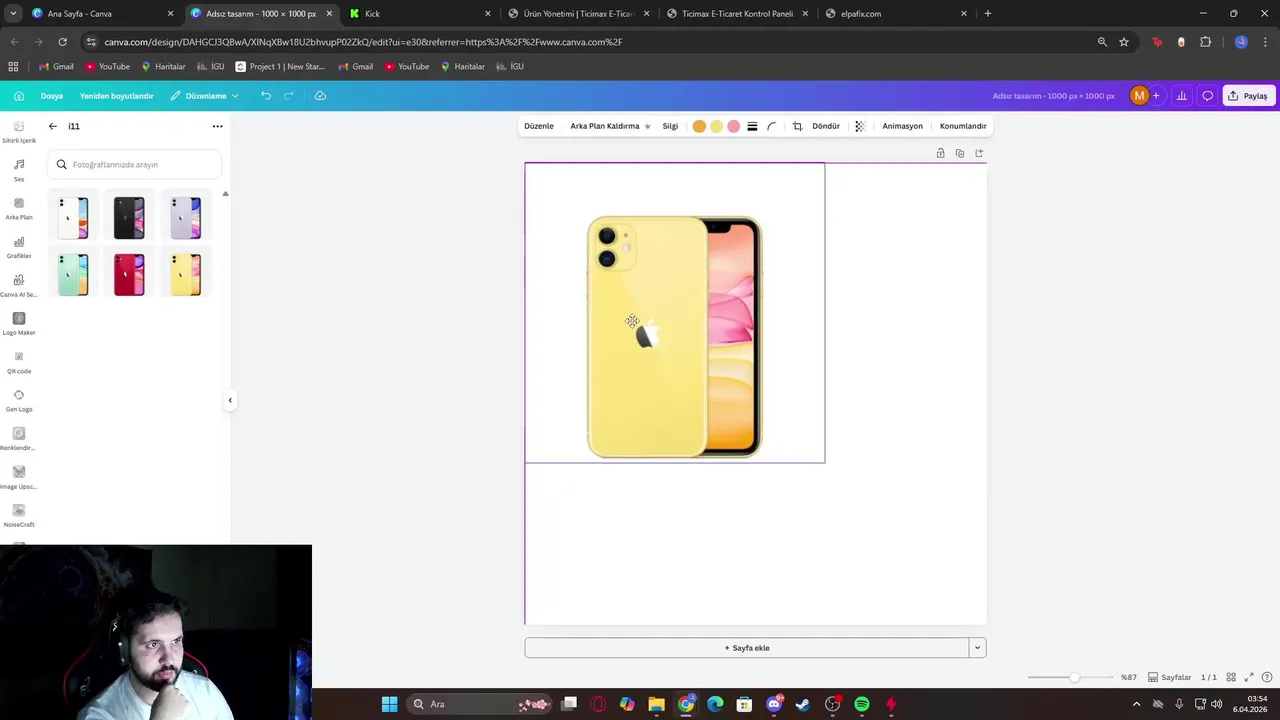Open the analytics chart icon
Screen dimensions: 1280x720
tap(1182, 96)
